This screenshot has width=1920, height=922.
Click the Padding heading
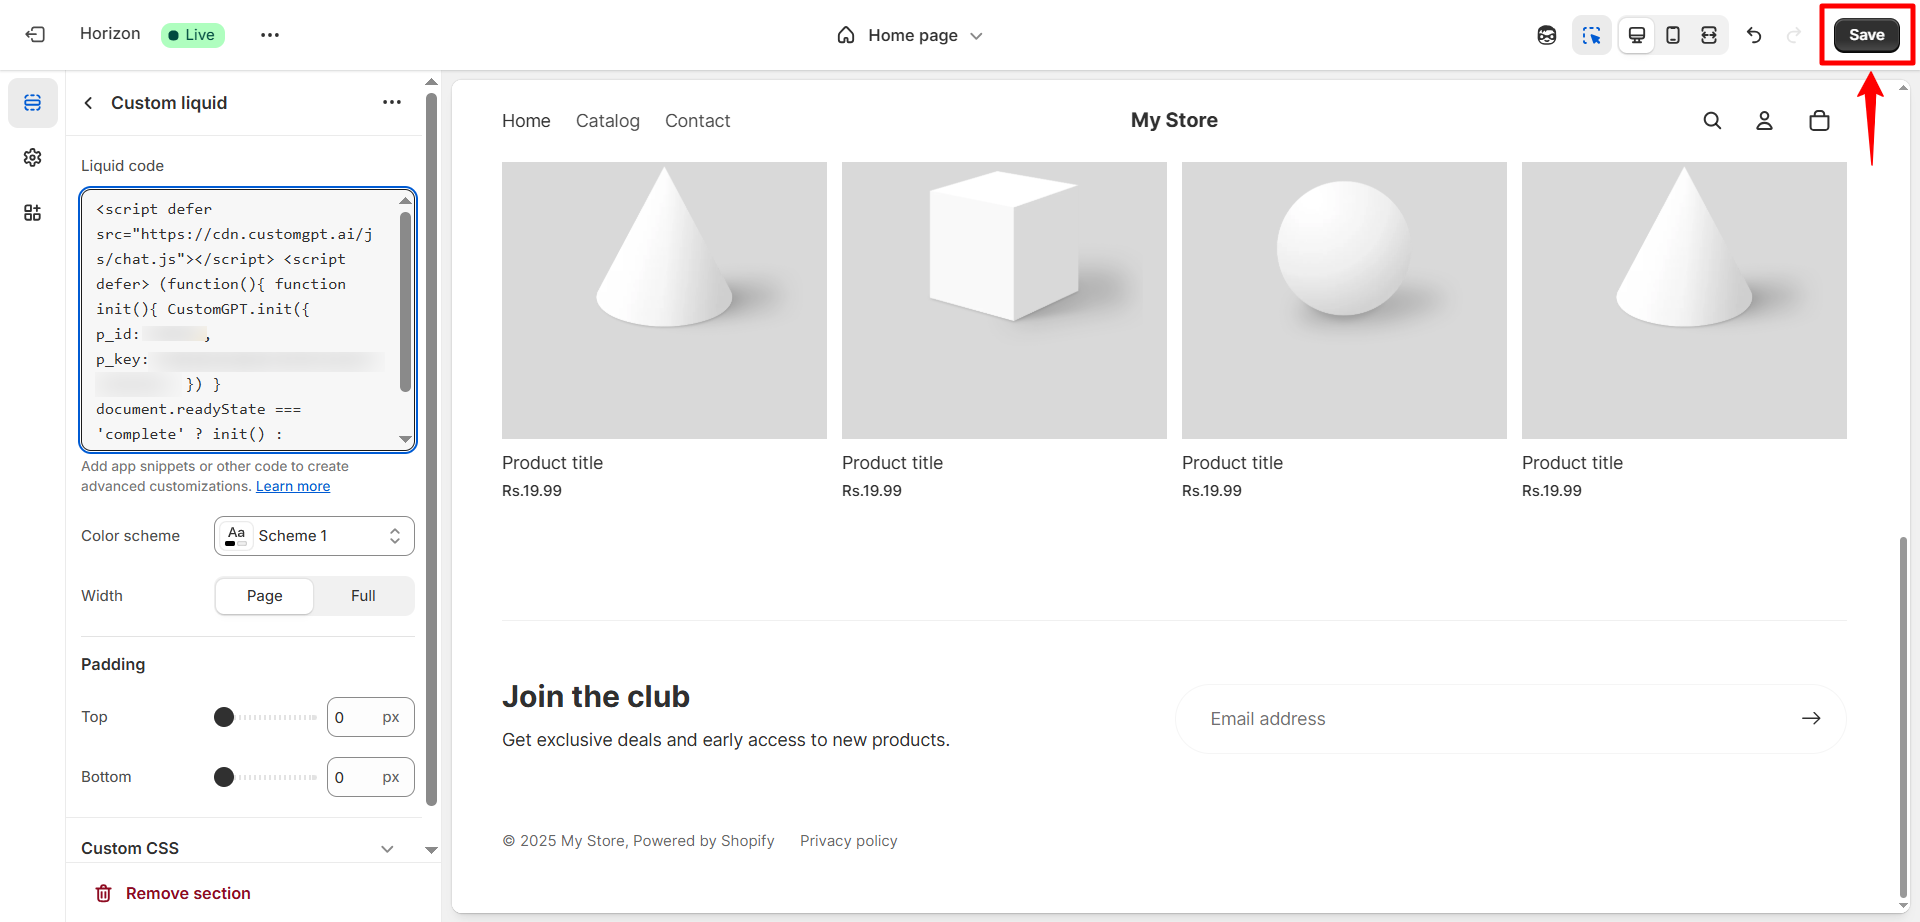(x=113, y=664)
